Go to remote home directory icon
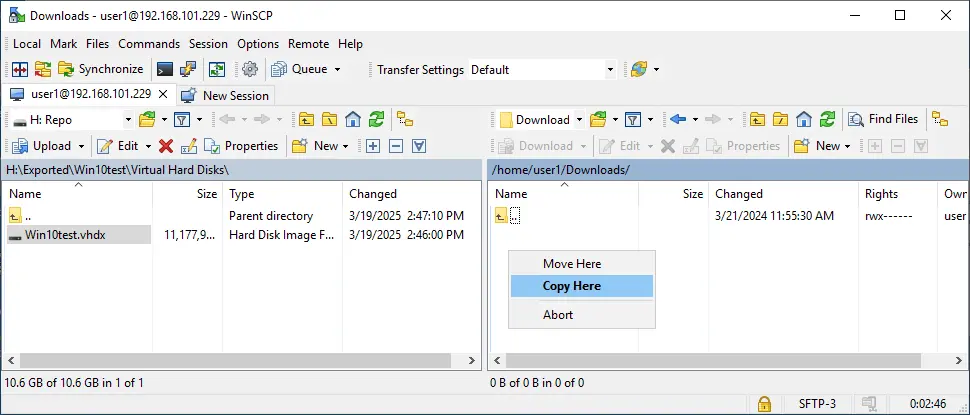Viewport: 970px width, 415px height. click(804, 119)
